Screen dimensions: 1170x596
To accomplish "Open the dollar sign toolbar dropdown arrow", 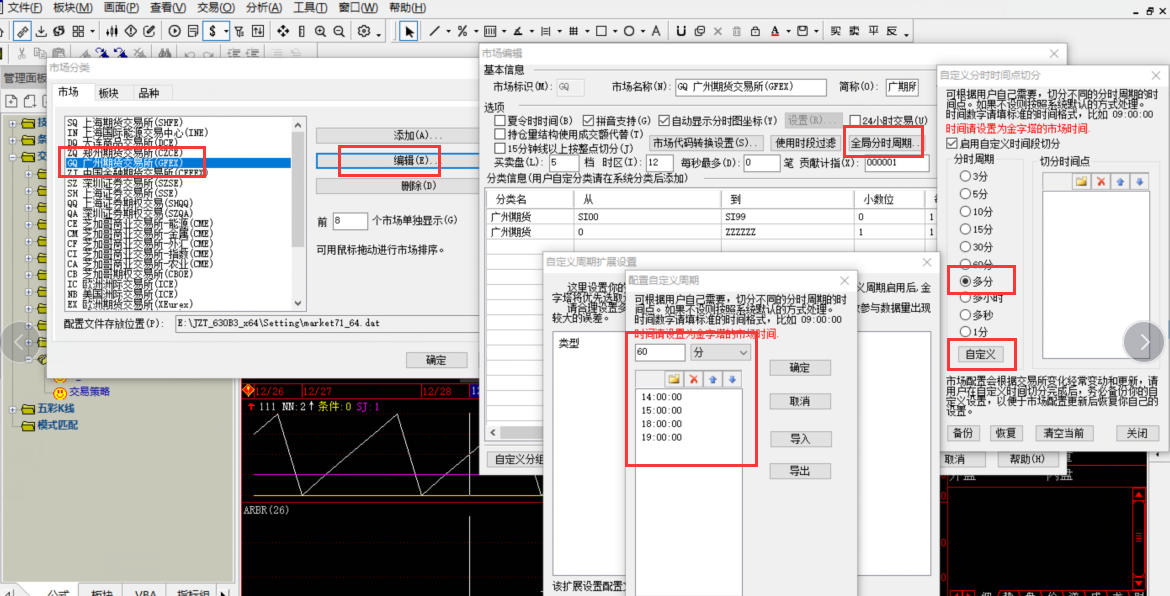I will (227, 32).
